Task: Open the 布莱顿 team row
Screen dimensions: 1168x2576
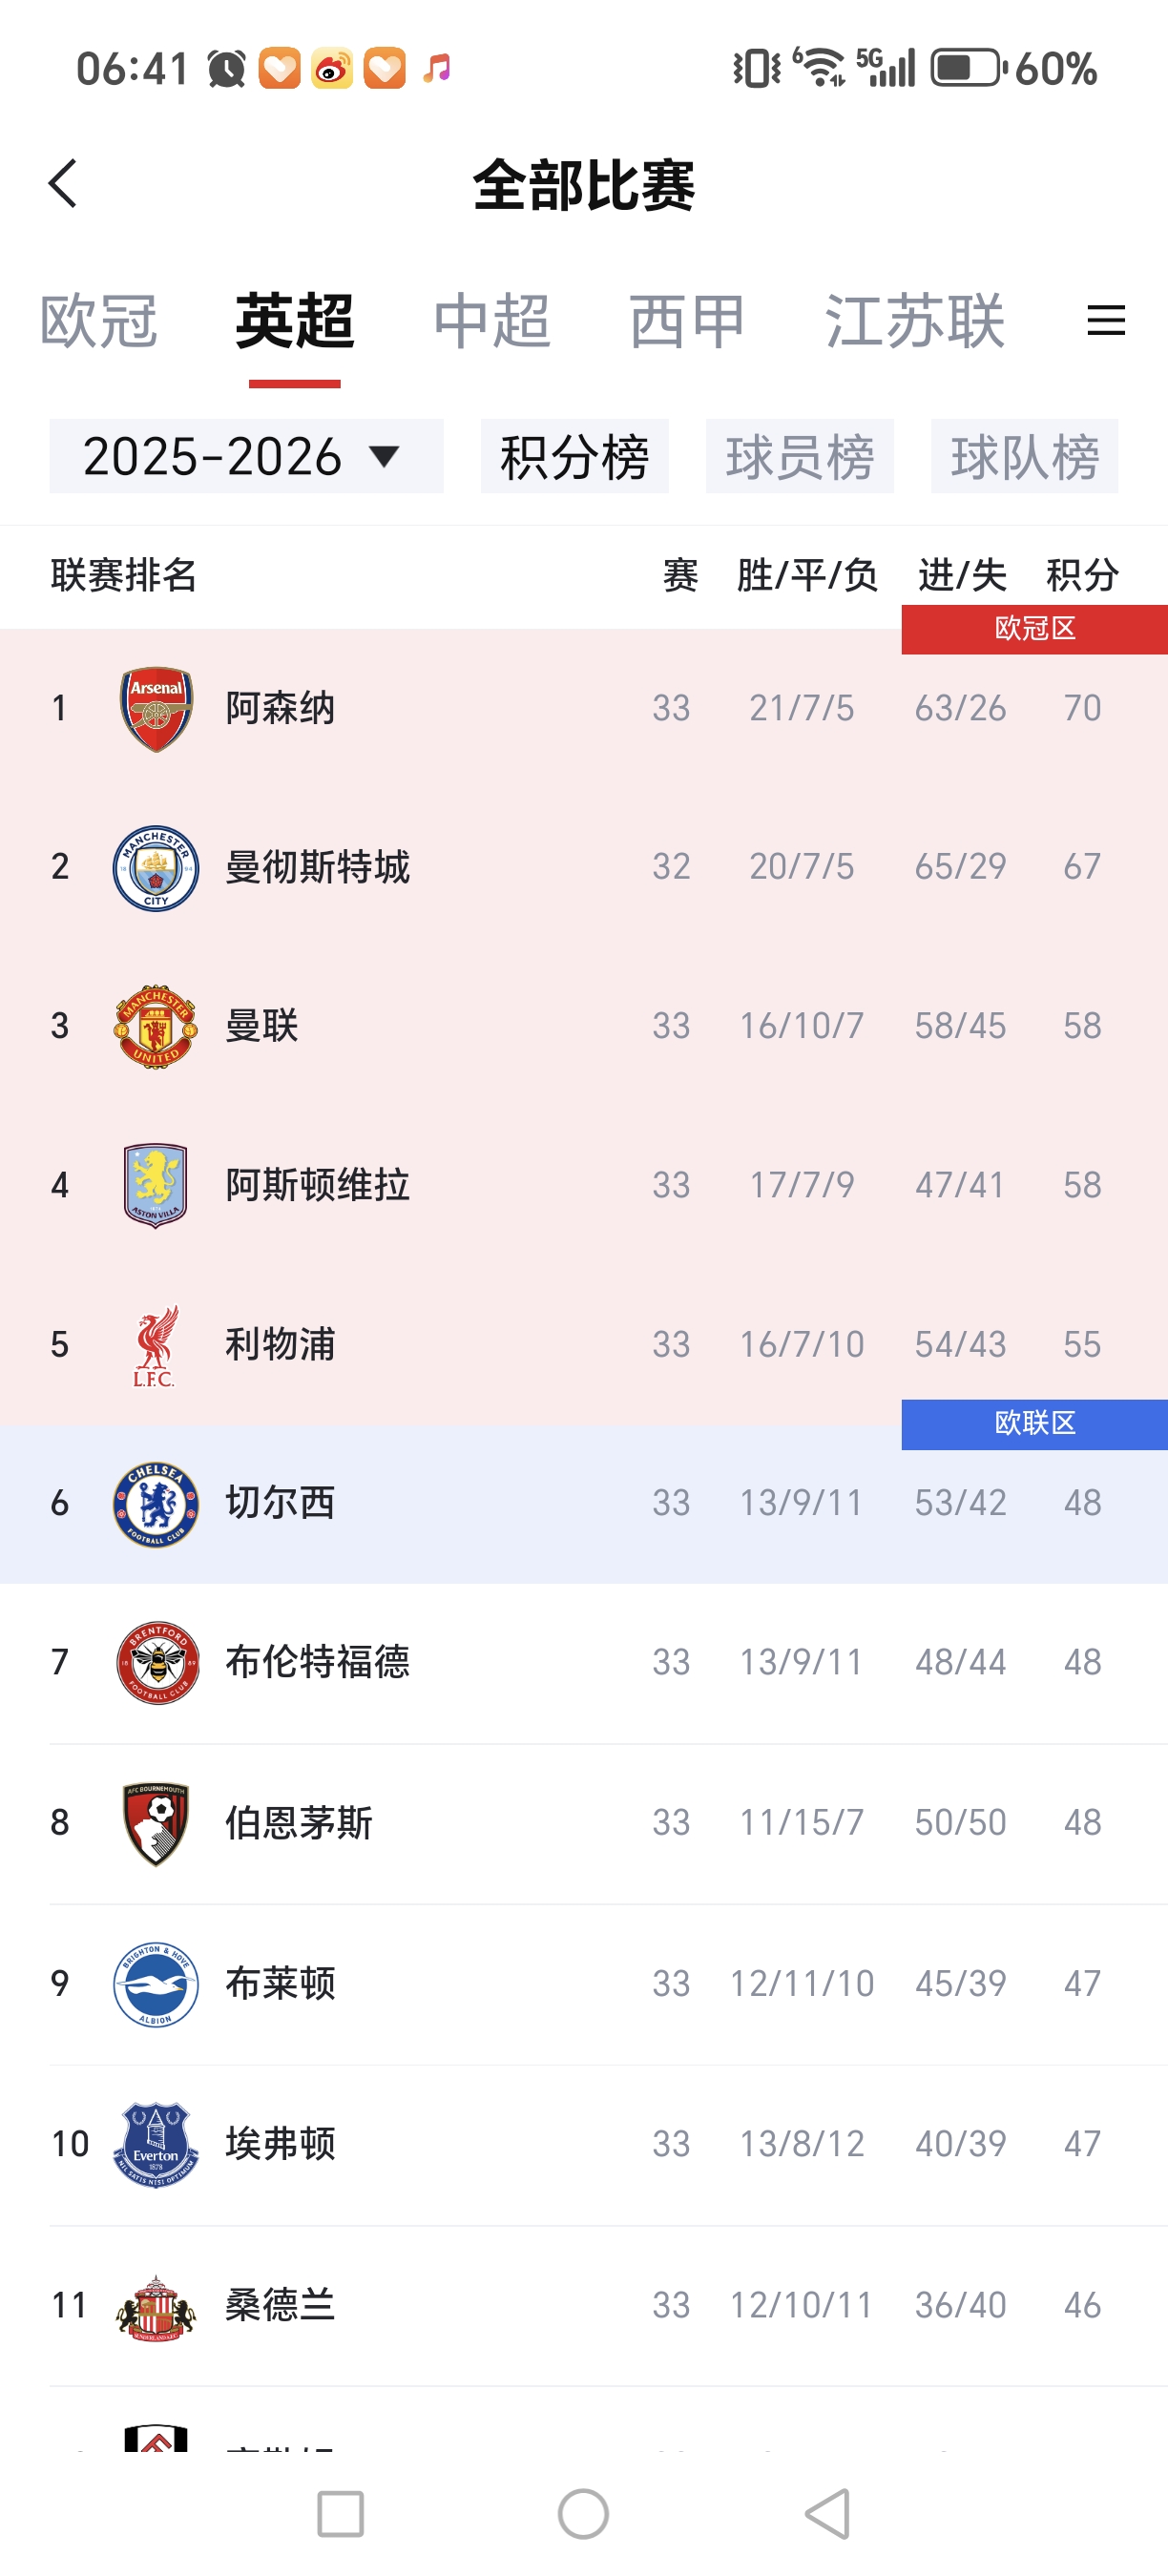Action: (x=584, y=1984)
